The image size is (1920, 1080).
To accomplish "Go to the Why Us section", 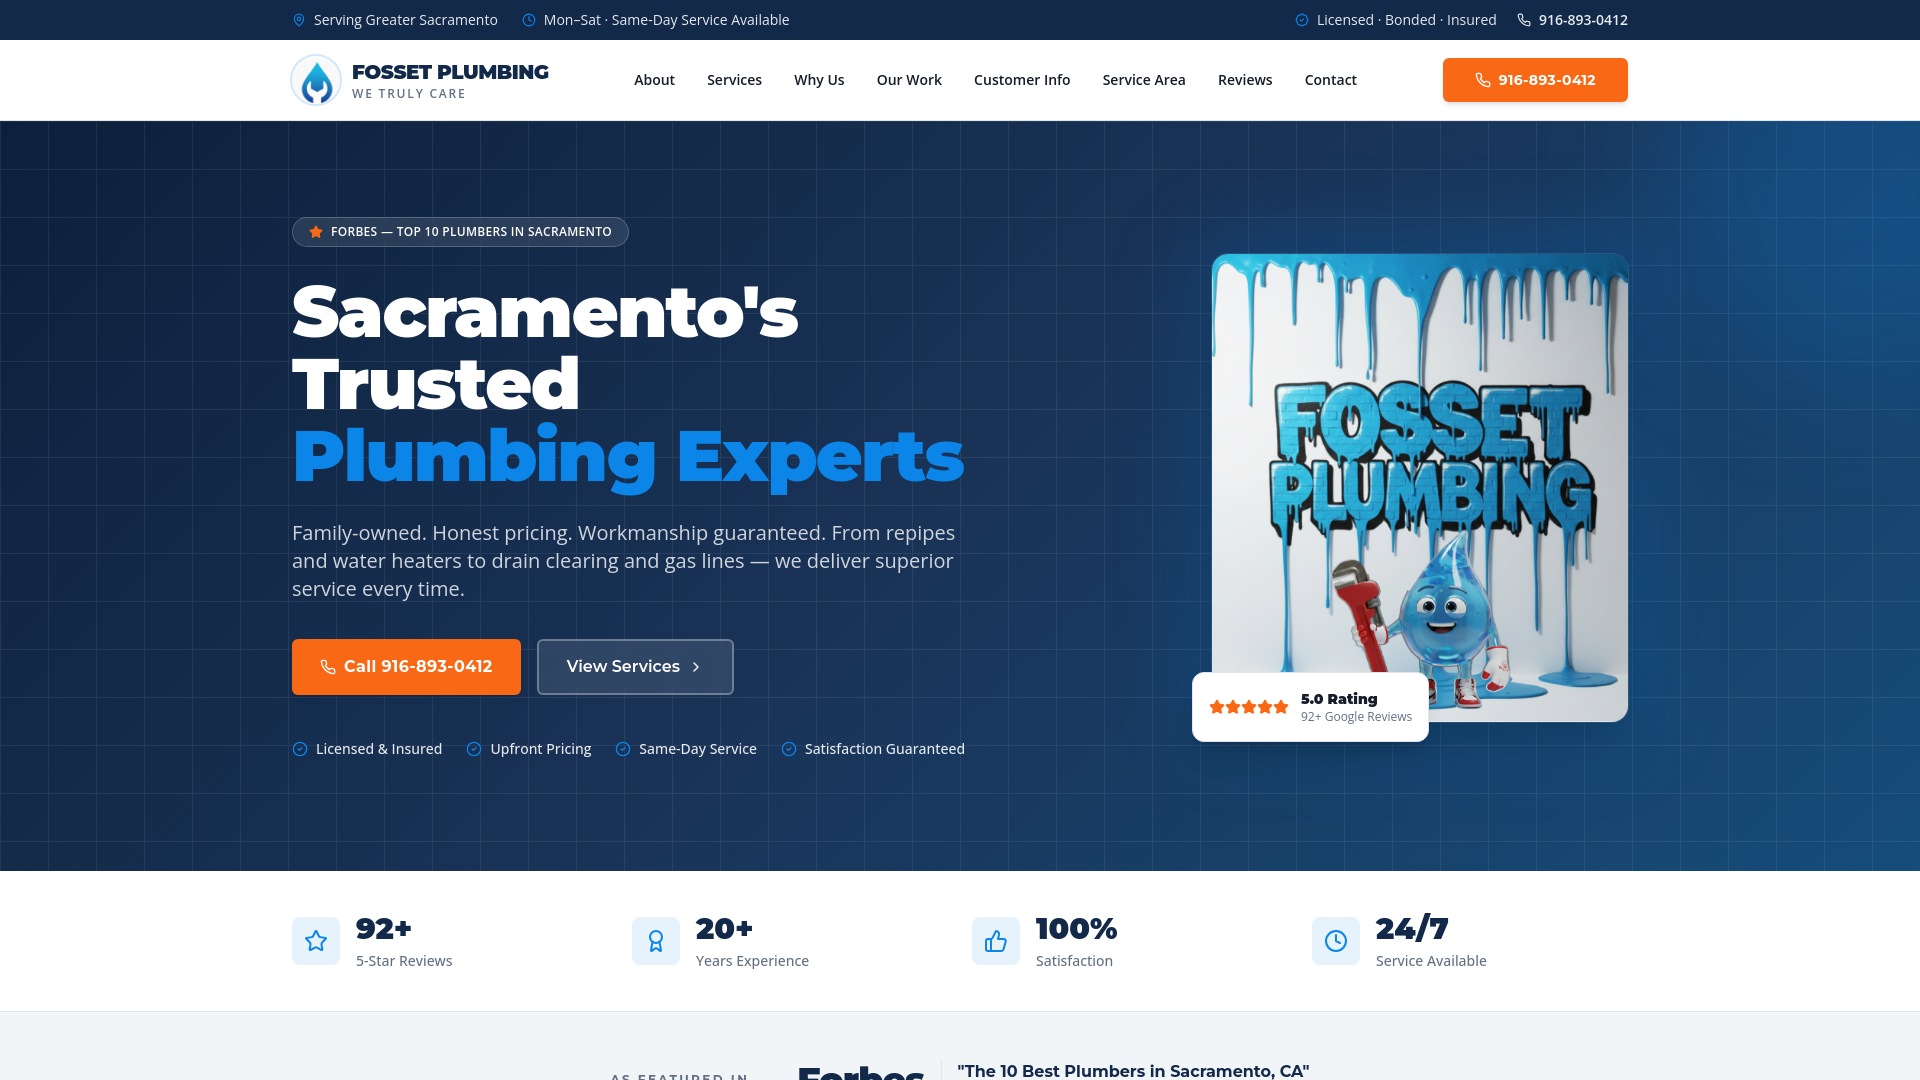I will coord(819,80).
